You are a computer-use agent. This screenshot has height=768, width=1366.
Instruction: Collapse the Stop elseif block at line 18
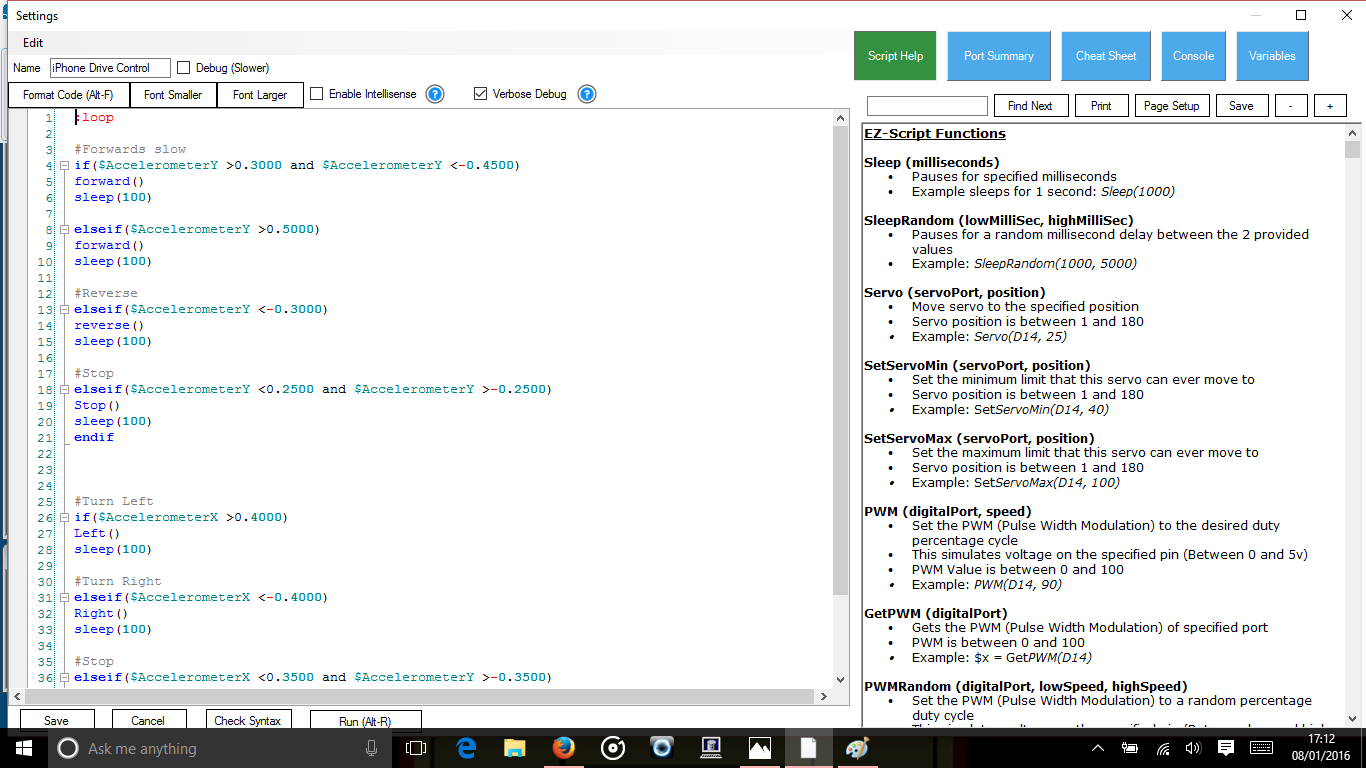(x=64, y=390)
